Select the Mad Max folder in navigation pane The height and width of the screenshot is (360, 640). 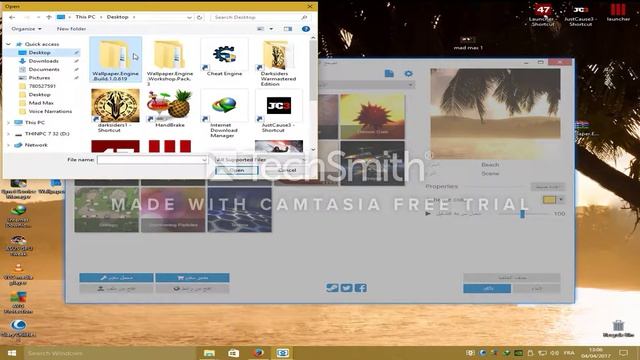coord(41,103)
